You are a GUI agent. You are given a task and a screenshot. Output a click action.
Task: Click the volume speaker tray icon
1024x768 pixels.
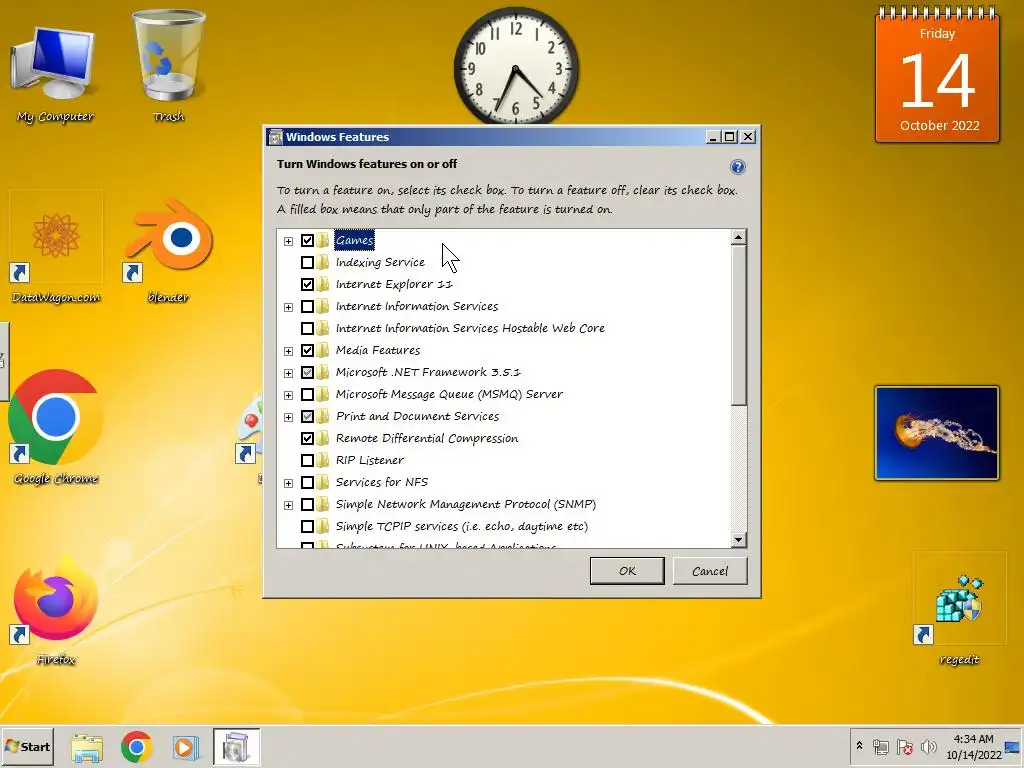click(x=928, y=746)
